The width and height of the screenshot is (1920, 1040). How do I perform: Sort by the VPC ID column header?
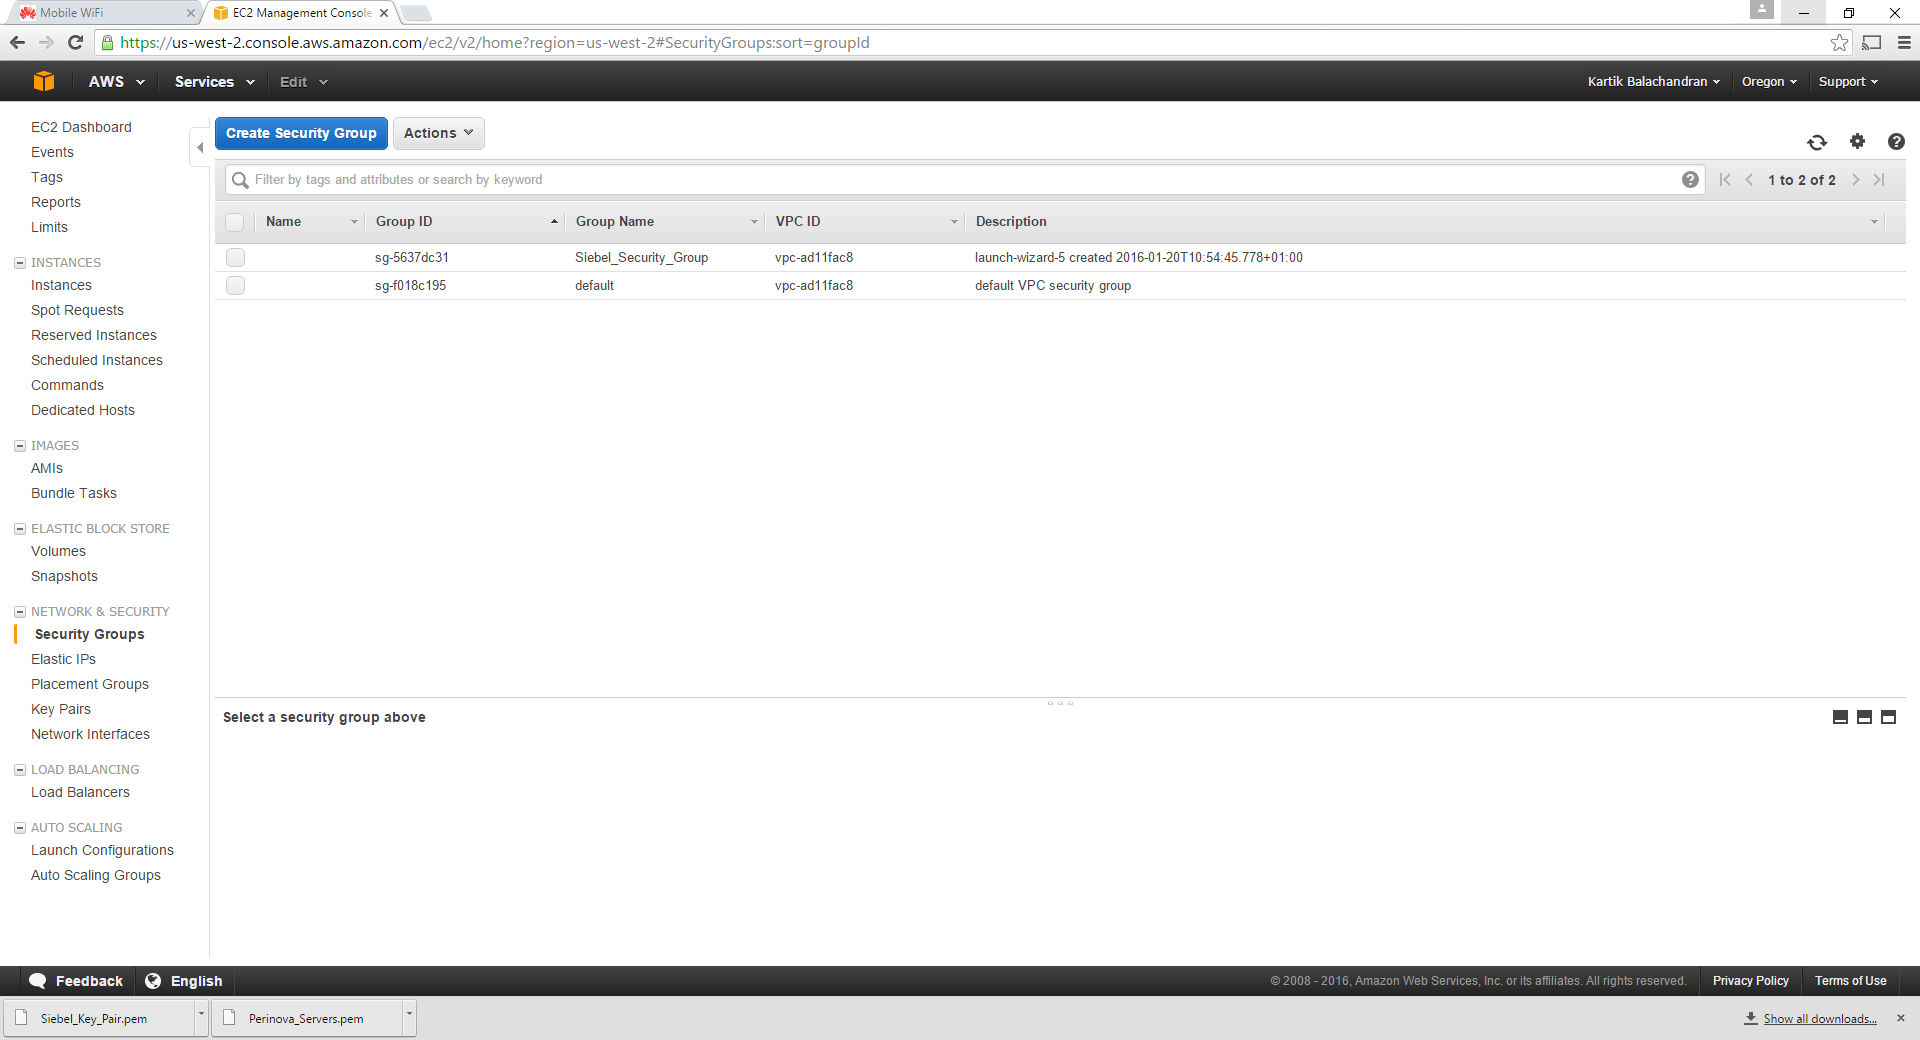(864, 222)
